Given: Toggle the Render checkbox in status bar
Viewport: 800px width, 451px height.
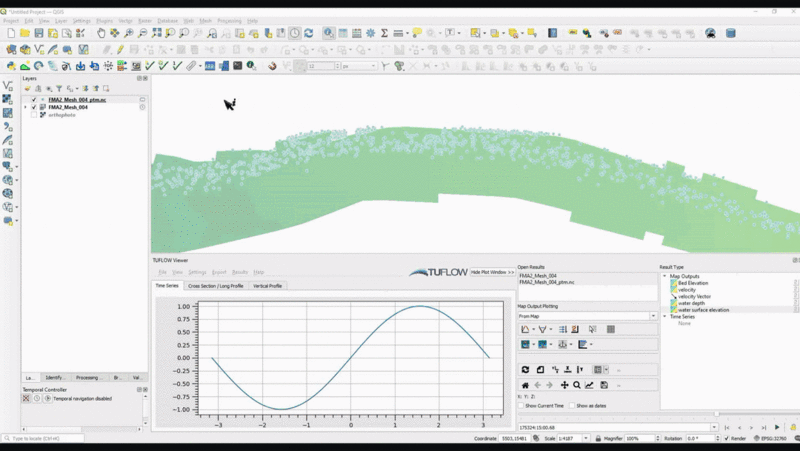Looking at the screenshot, I should [x=727, y=438].
